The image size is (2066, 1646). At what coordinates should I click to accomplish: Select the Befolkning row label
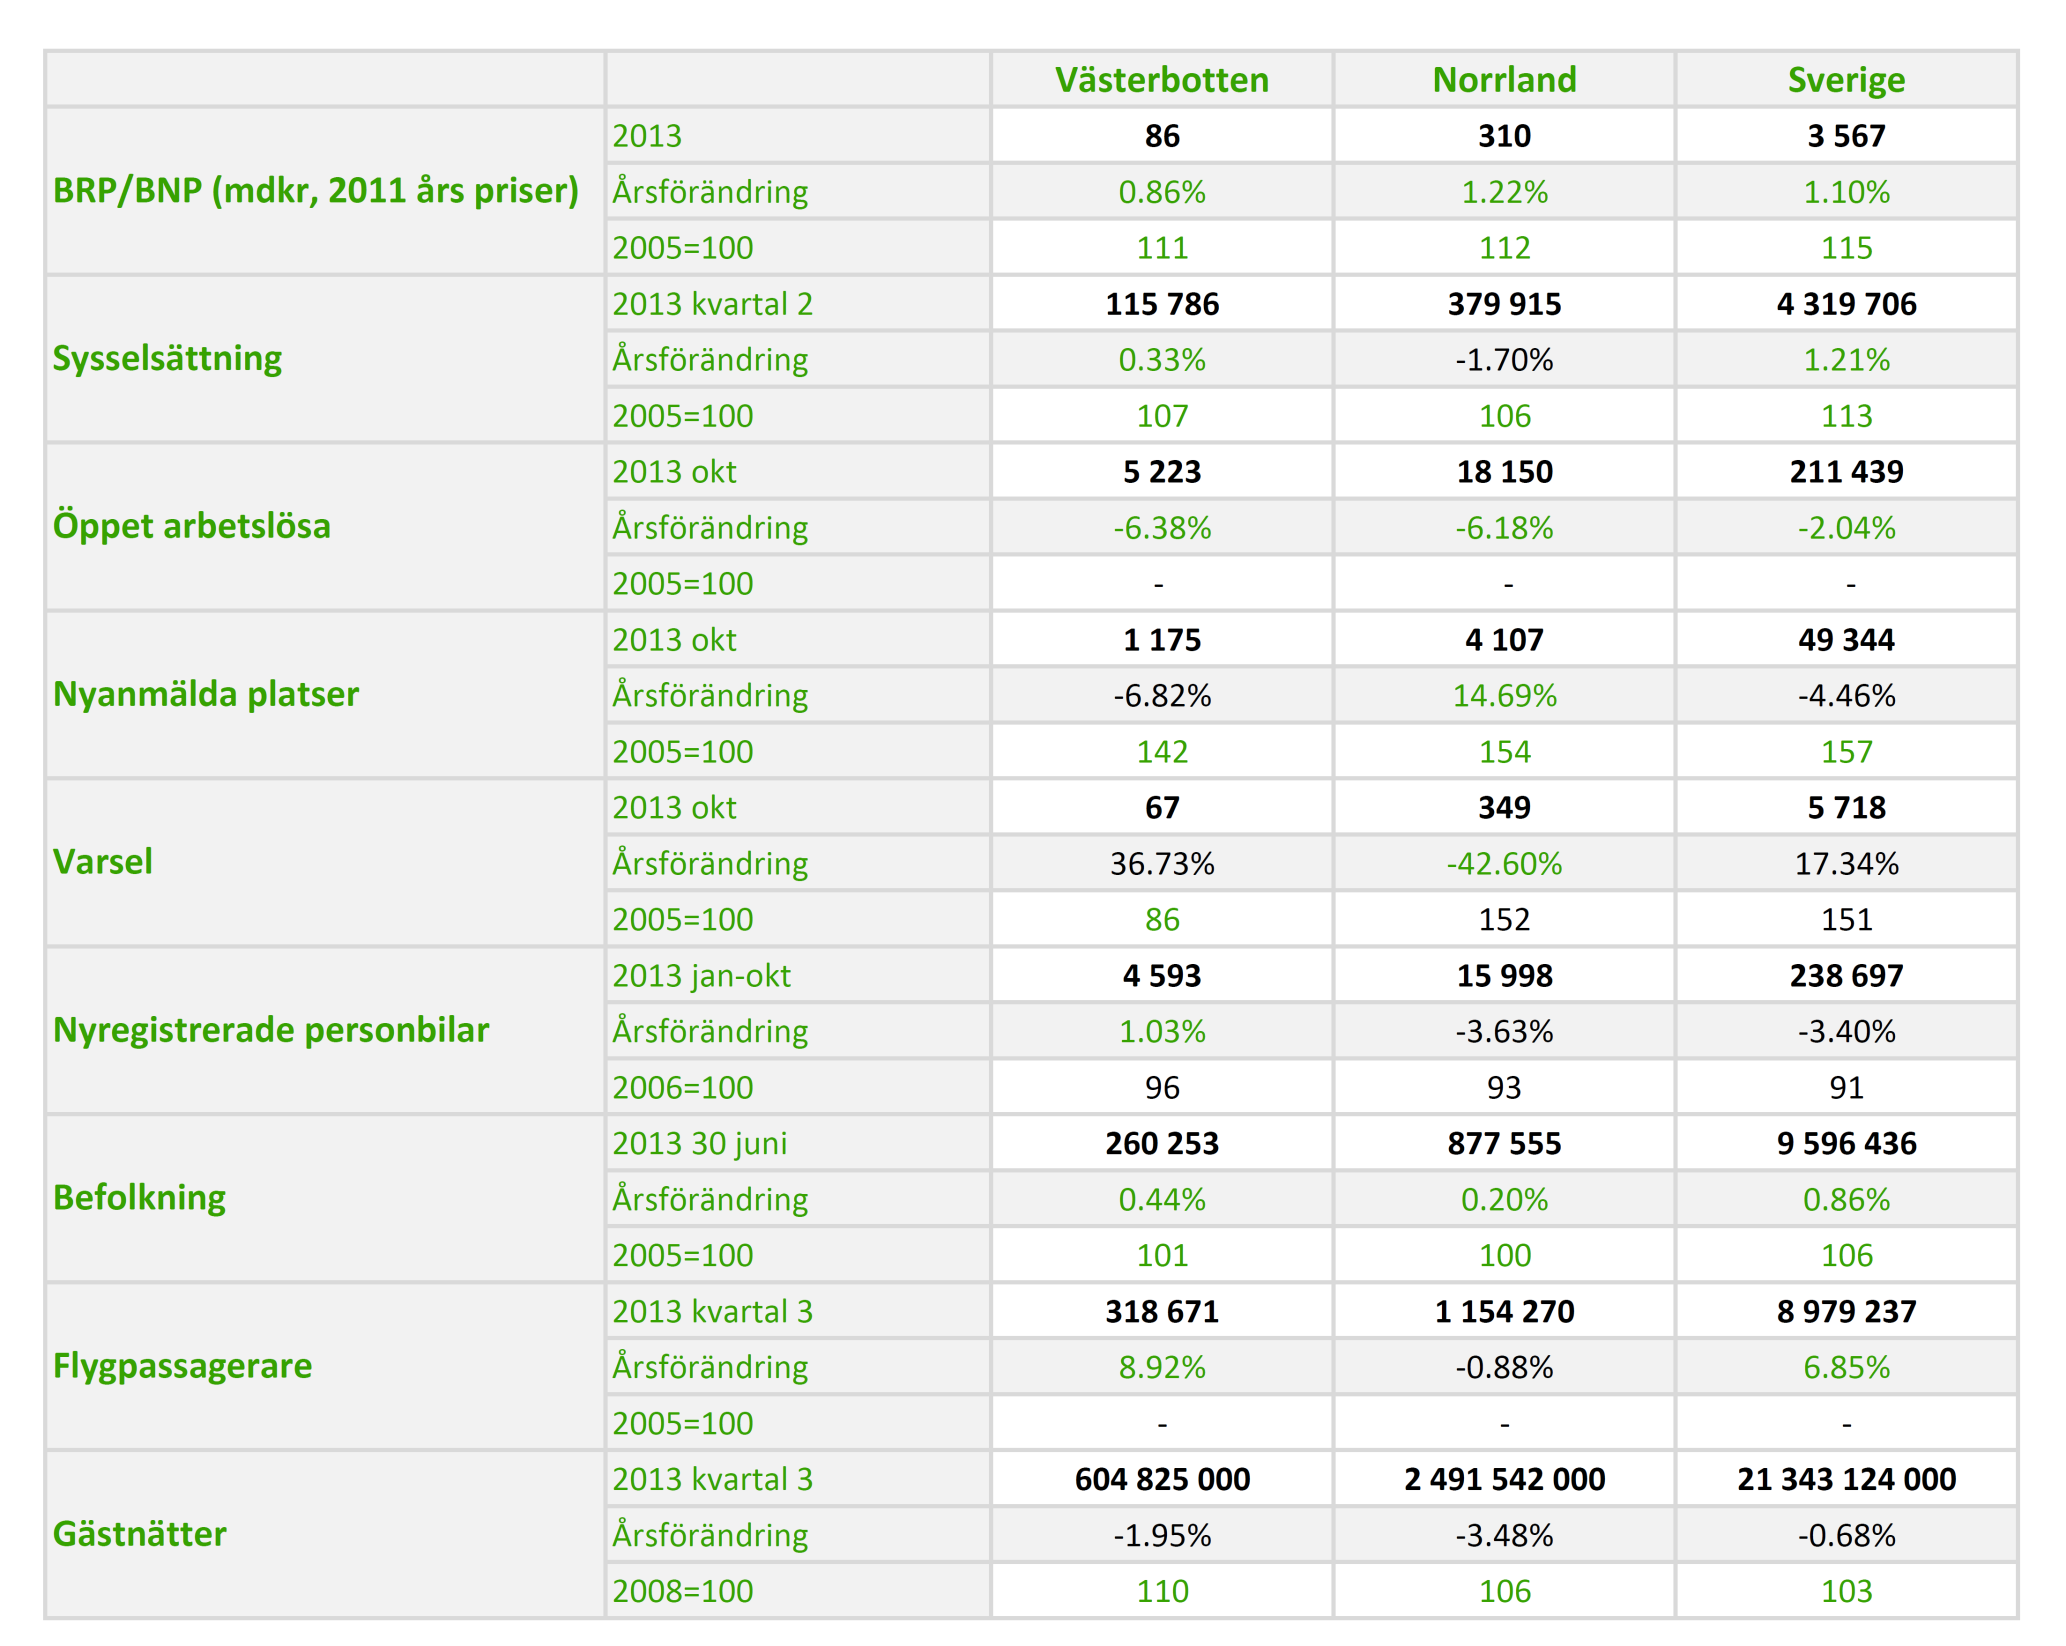coord(139,1198)
